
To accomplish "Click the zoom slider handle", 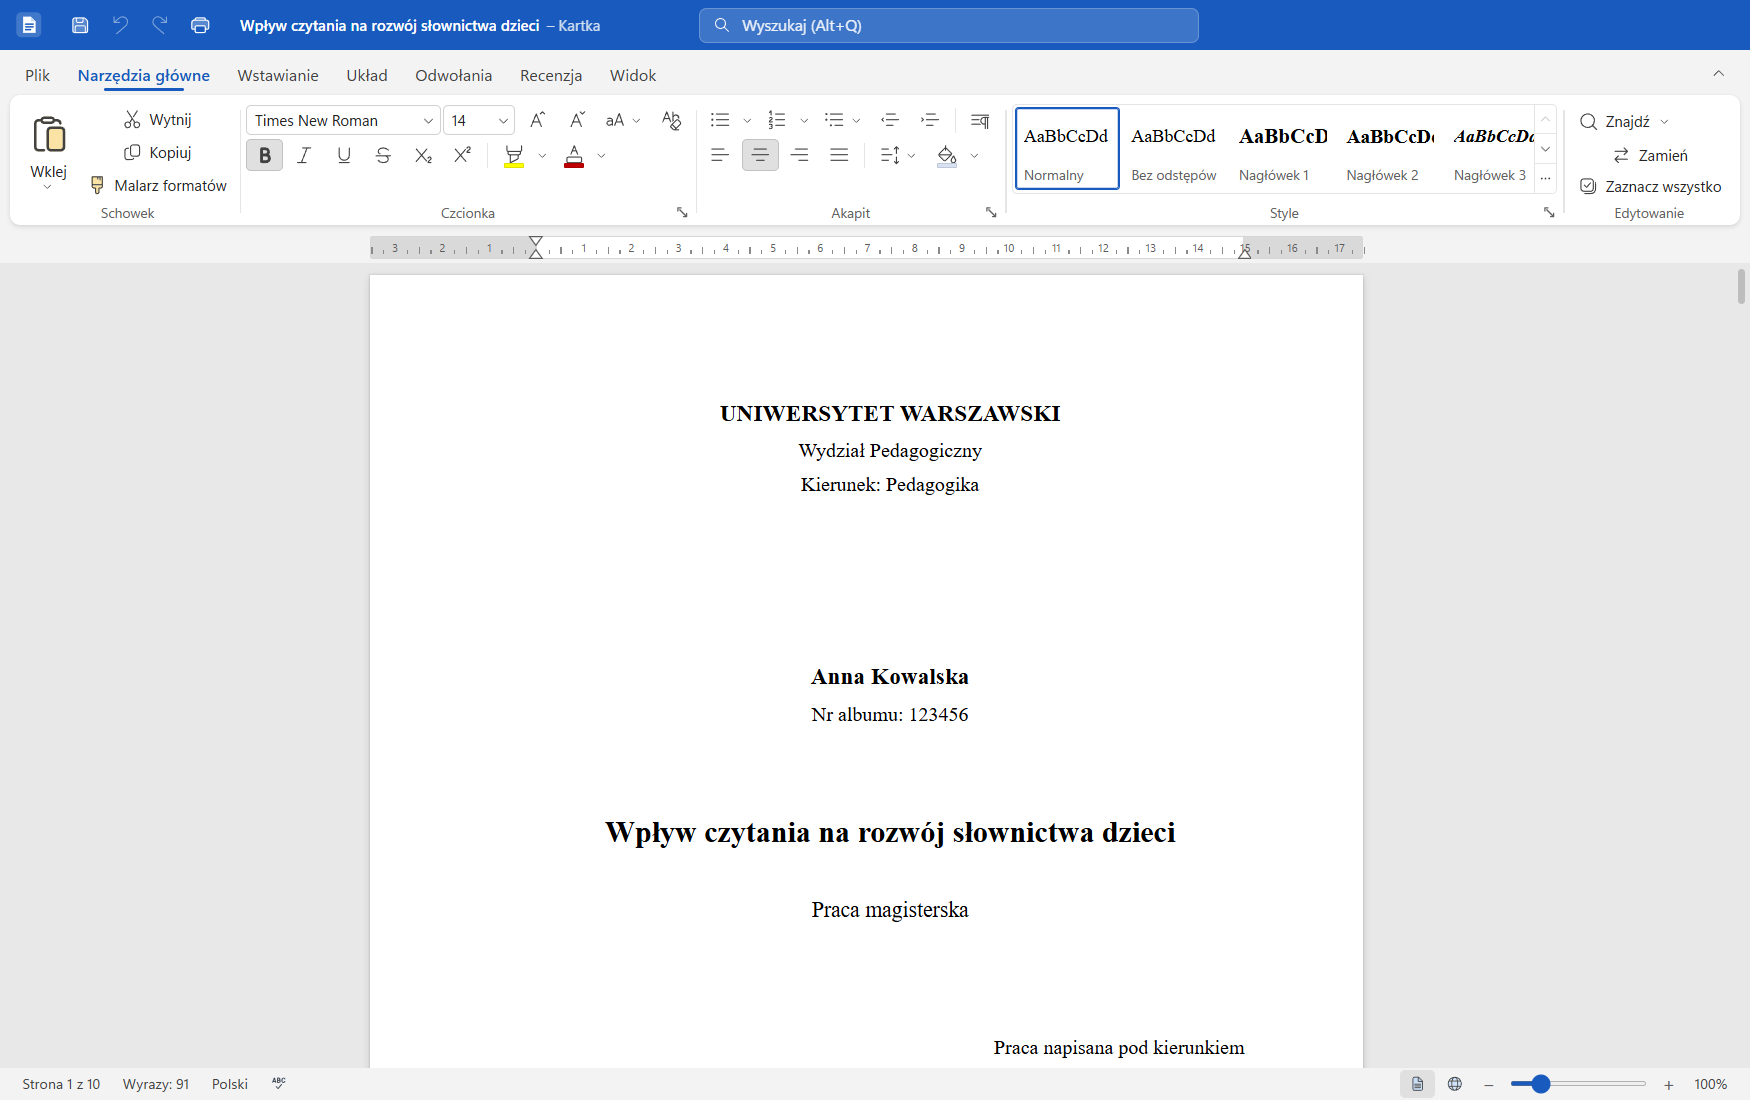I will point(1541,1084).
